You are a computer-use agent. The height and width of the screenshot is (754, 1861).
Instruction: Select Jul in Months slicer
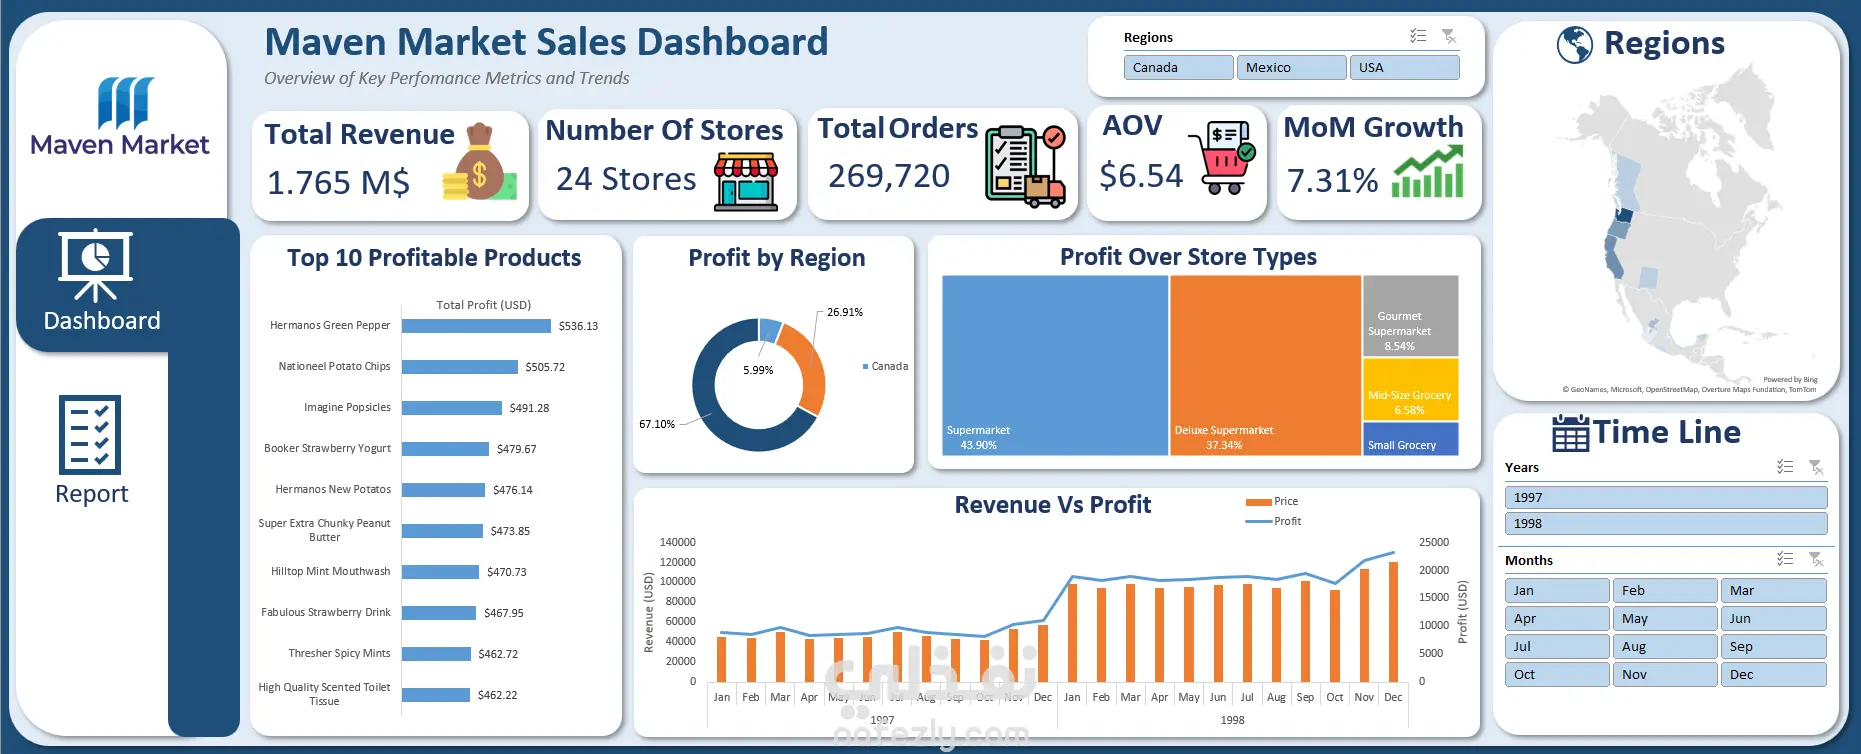pos(1556,646)
